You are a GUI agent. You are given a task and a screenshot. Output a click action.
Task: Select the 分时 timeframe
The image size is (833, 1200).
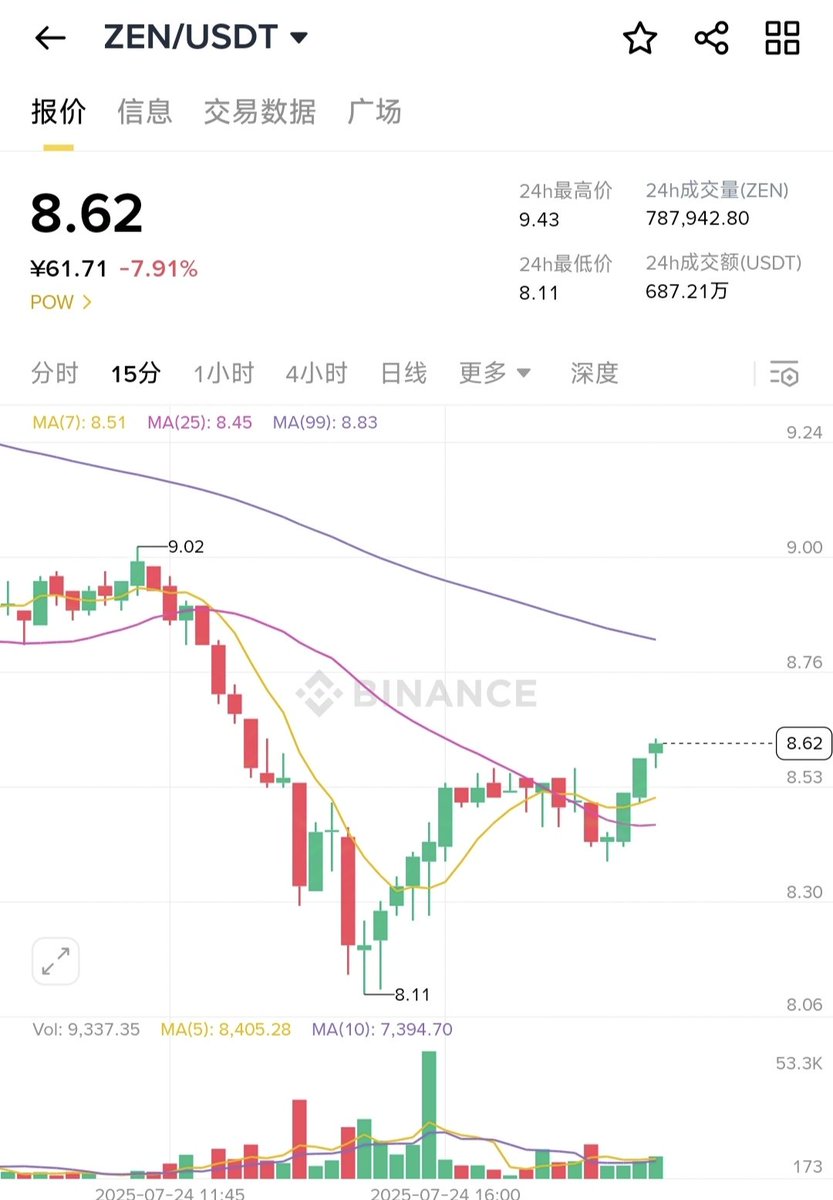coord(54,373)
